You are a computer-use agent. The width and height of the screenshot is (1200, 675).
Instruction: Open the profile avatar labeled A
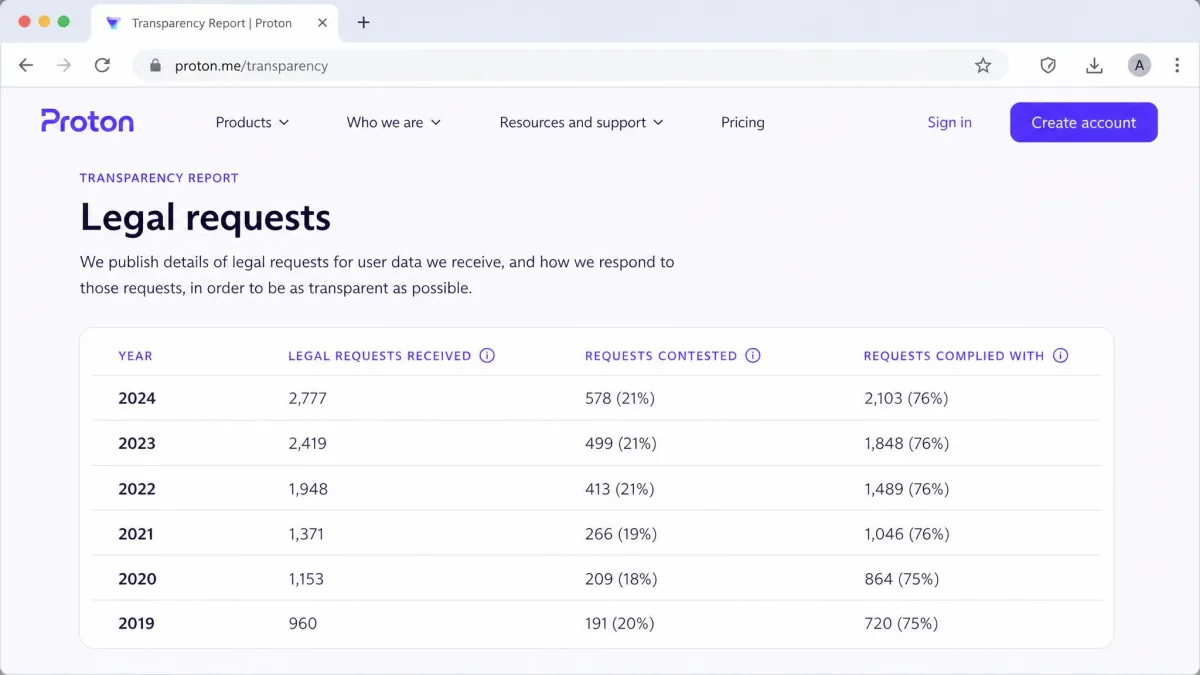1139,65
